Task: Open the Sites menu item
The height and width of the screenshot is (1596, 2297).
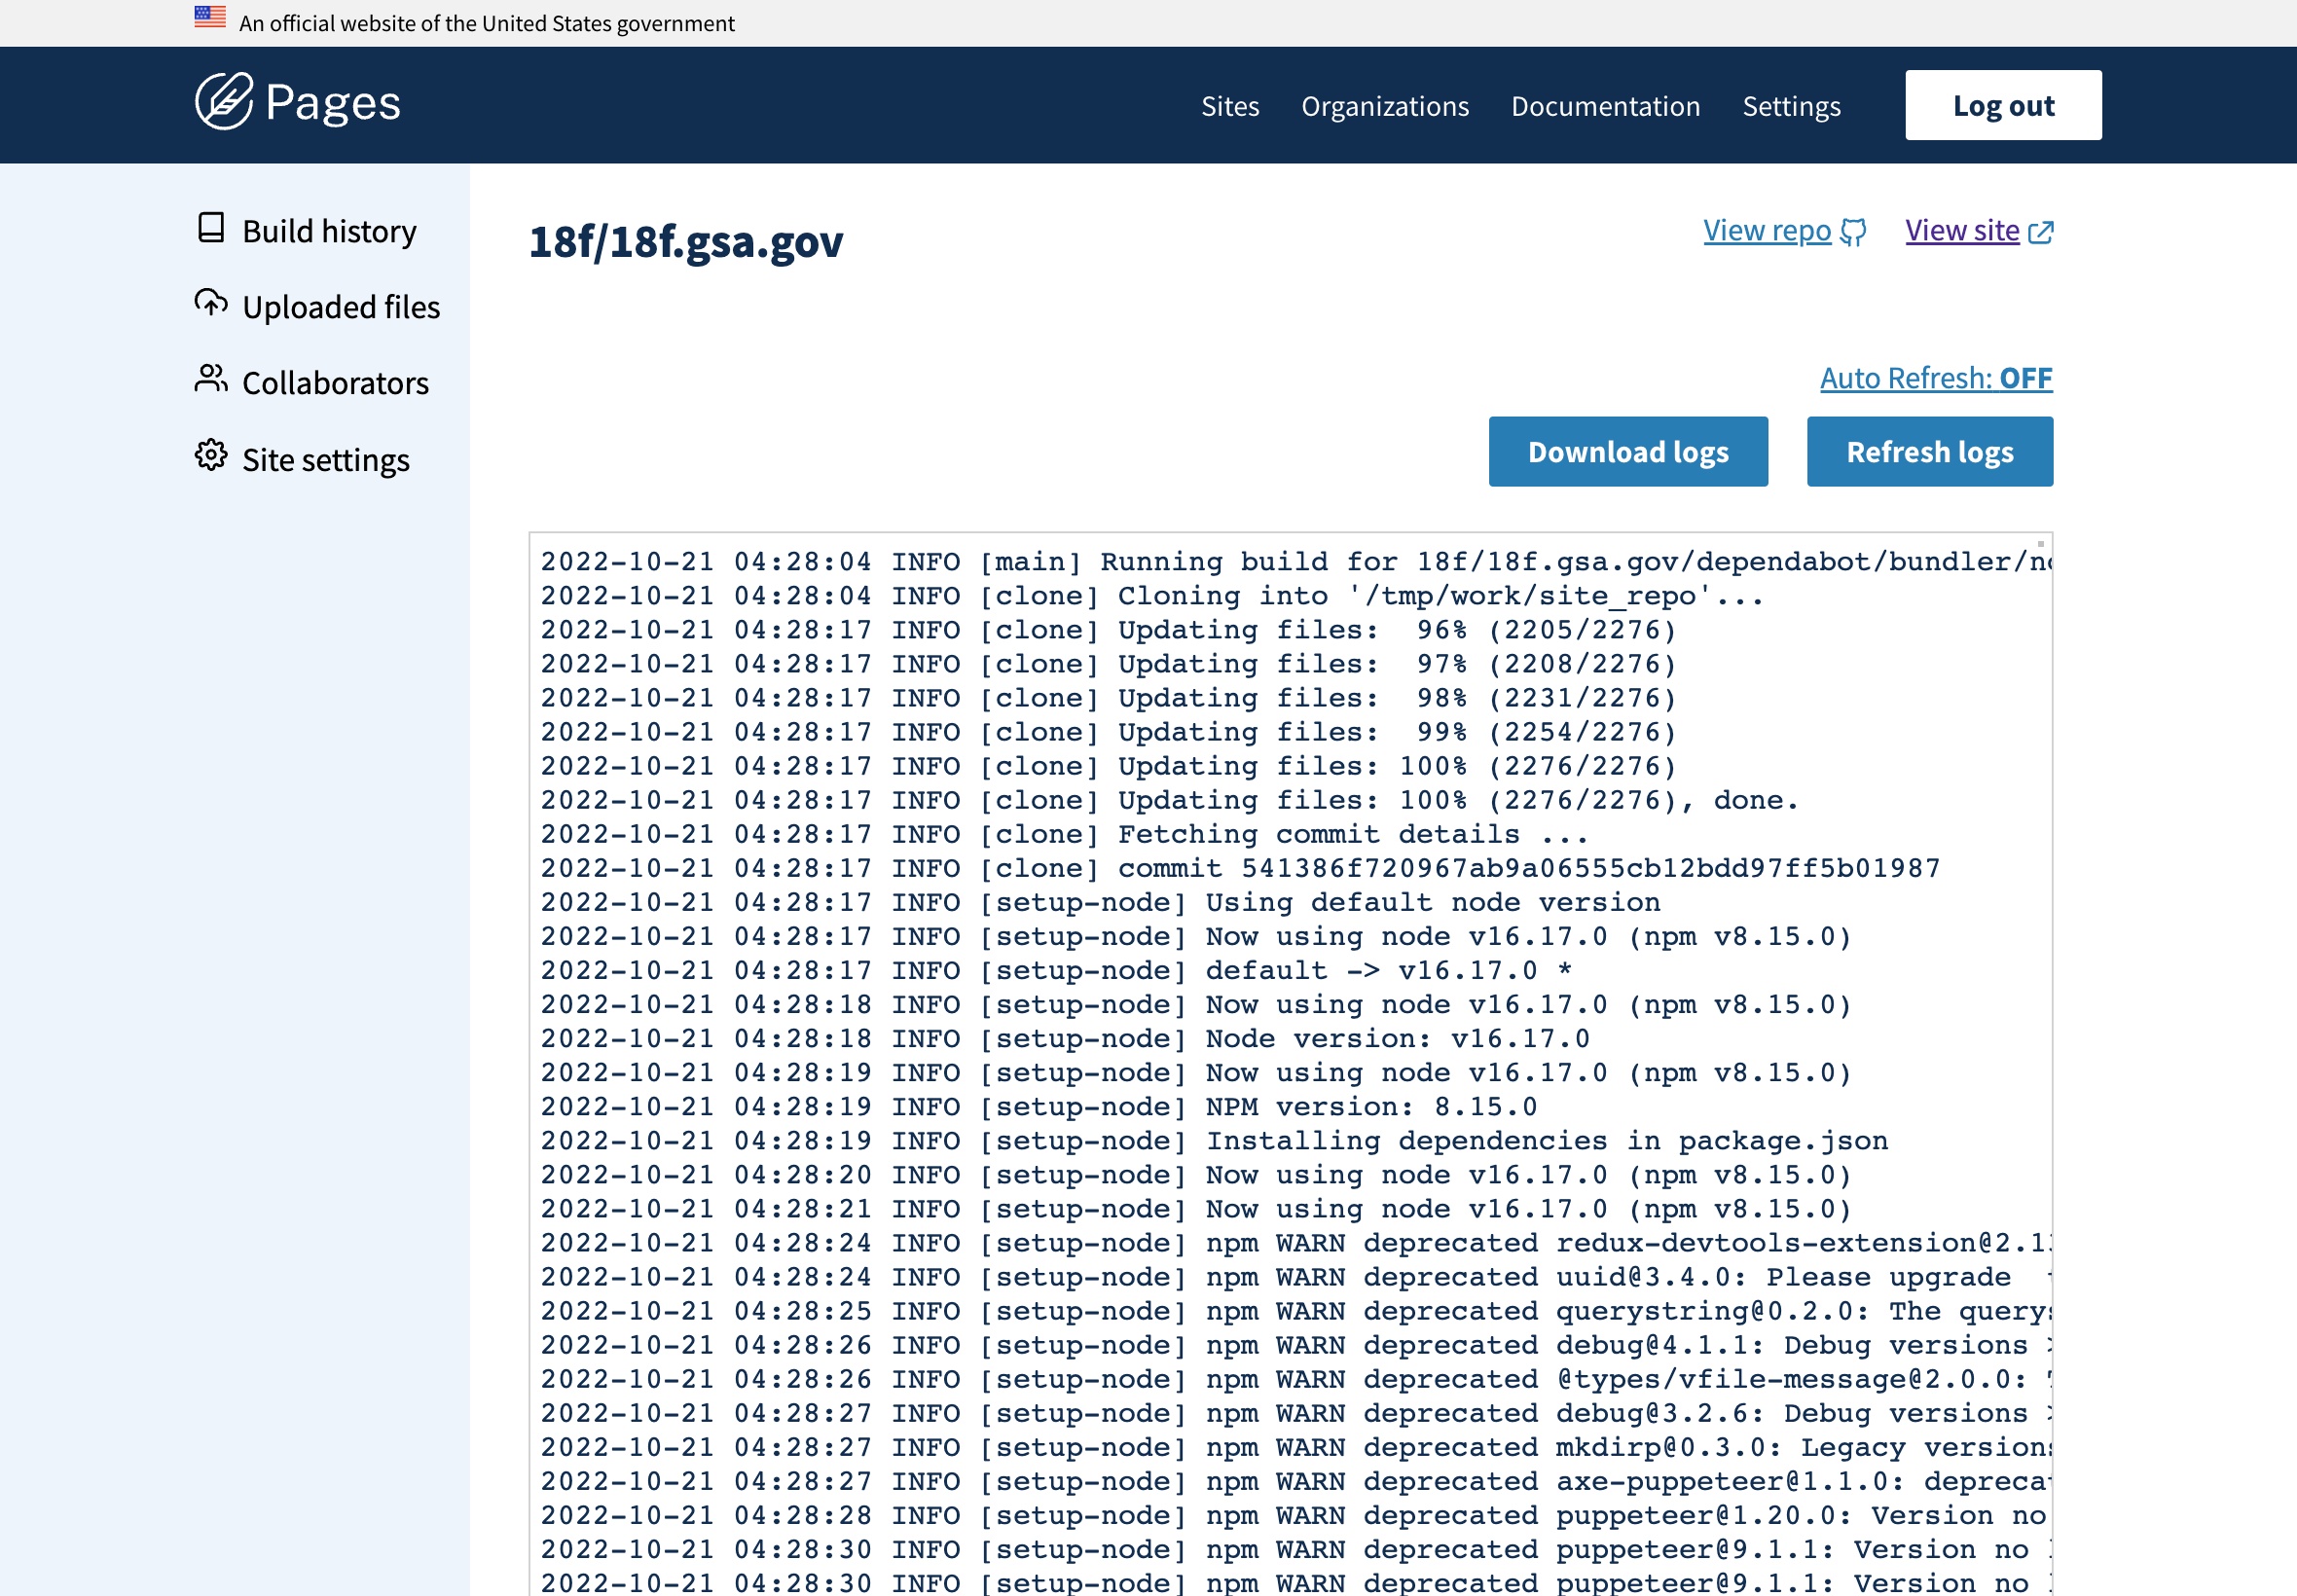Action: pyautogui.click(x=1230, y=106)
